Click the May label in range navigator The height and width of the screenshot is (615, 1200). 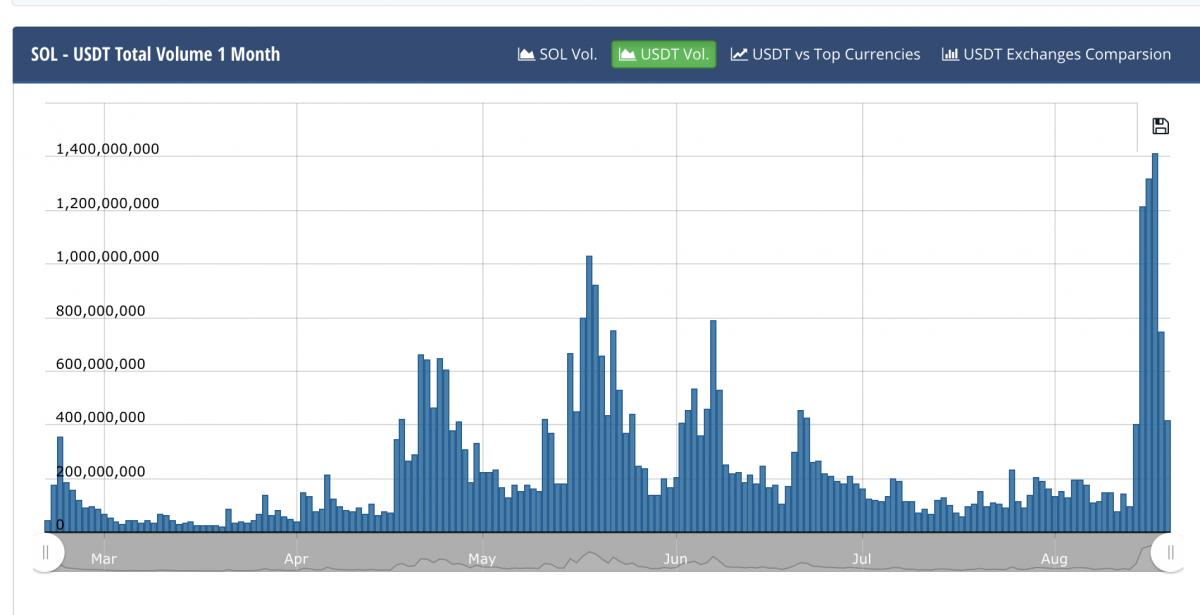pyautogui.click(x=482, y=559)
